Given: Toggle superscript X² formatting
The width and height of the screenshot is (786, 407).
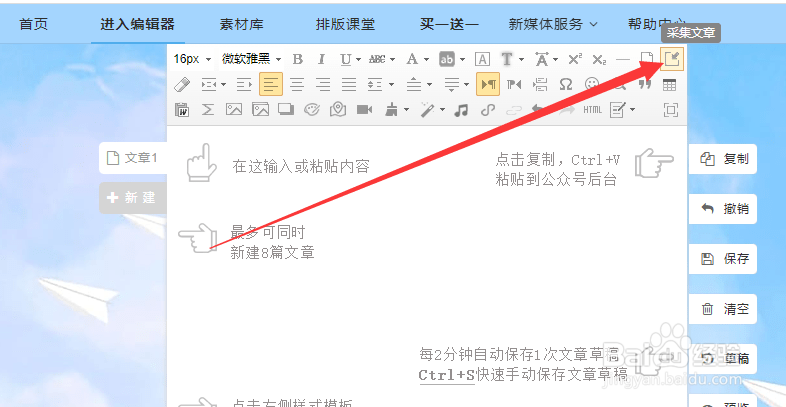Looking at the screenshot, I should tap(574, 59).
